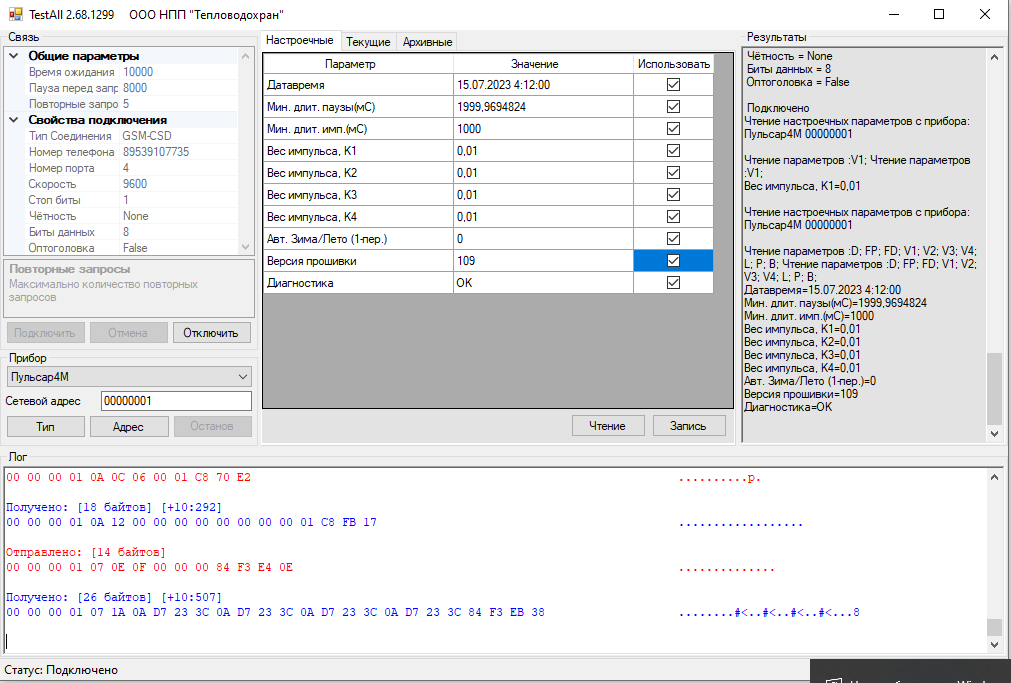1011x683 pixels.
Task: Click the Получено: [26 байтов] log line
Action: (113, 597)
